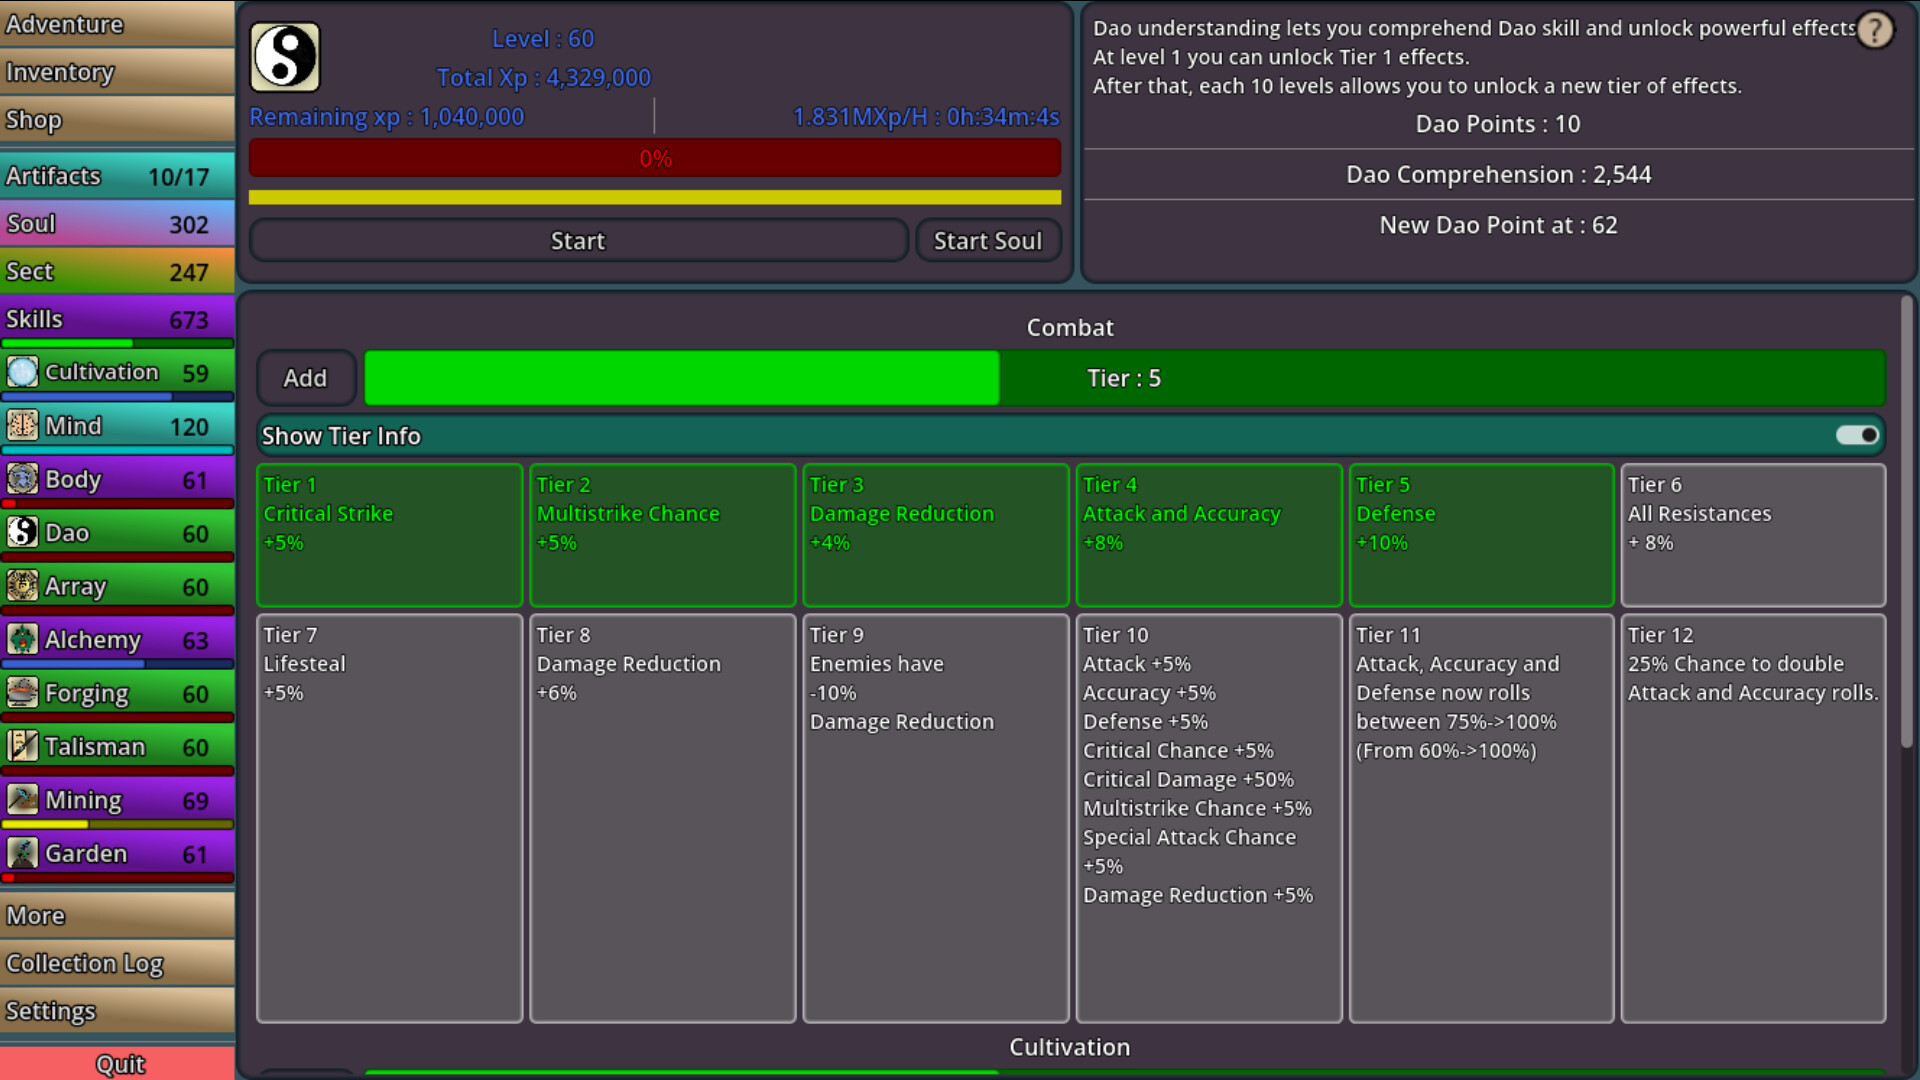
Task: Click the Start Soul button
Action: [988, 240]
